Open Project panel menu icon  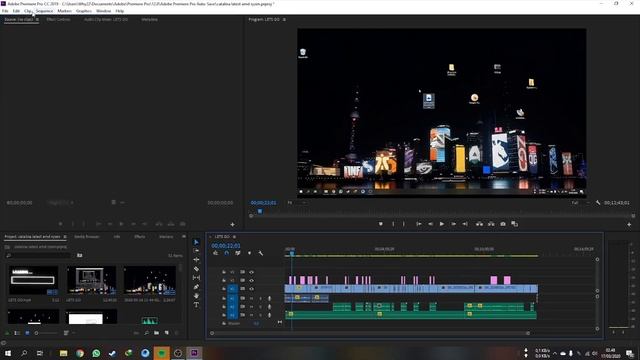pos(65,237)
